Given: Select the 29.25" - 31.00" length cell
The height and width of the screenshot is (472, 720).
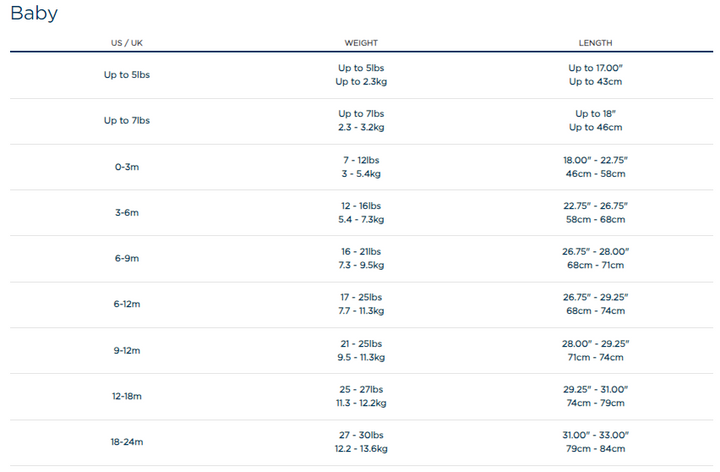Looking at the screenshot, I should (595, 389).
